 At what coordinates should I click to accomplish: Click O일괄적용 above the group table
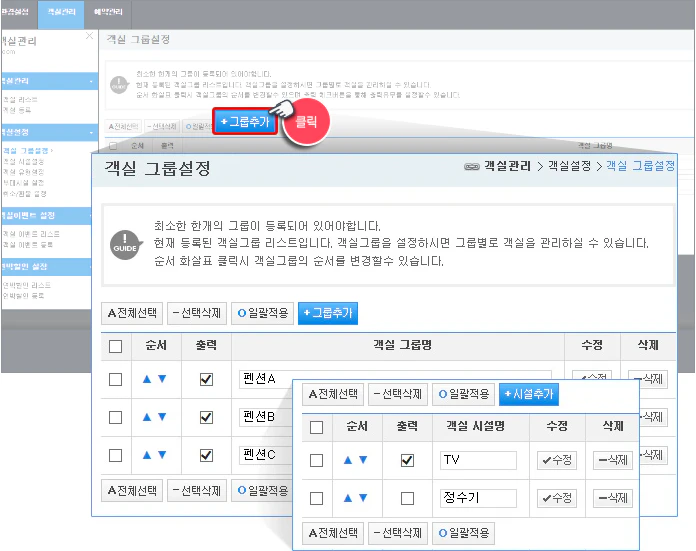(x=263, y=313)
